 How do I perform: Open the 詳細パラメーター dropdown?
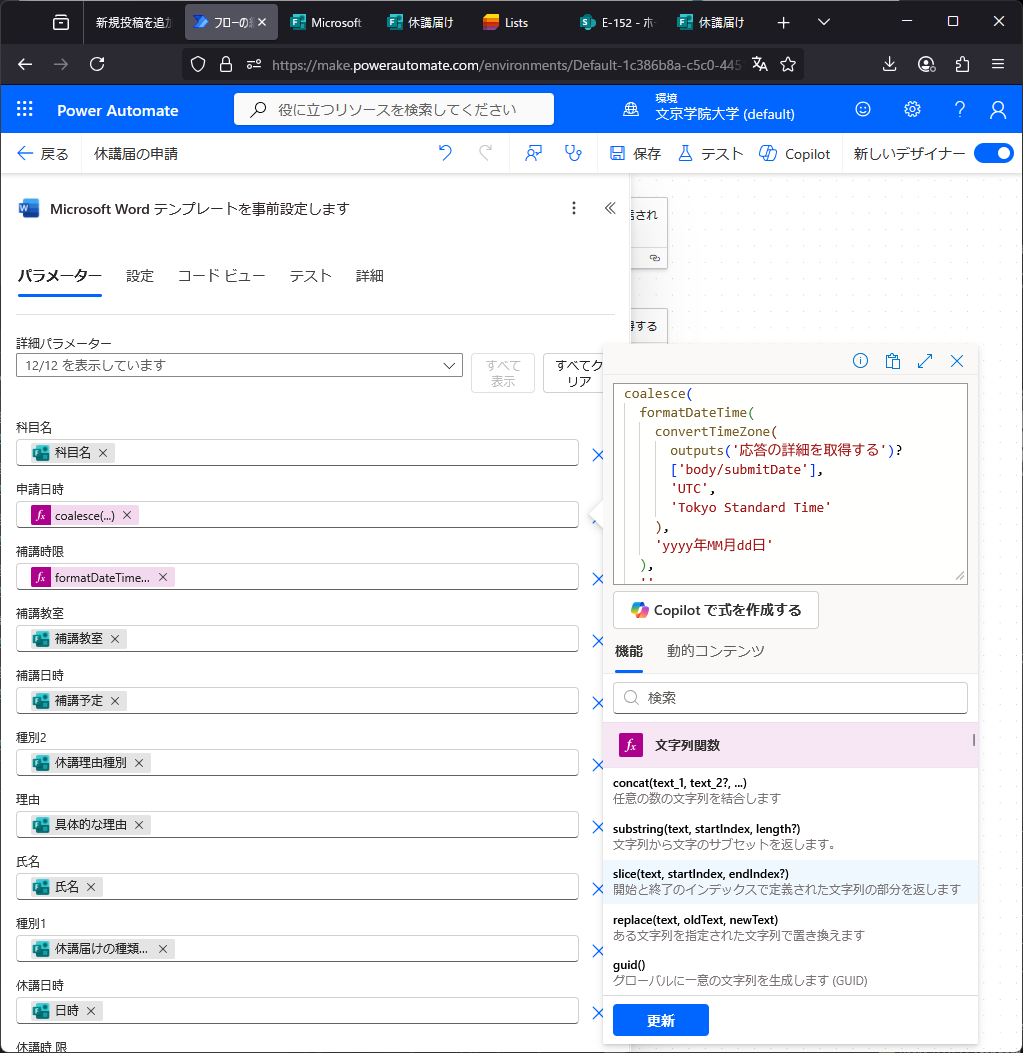coord(239,366)
